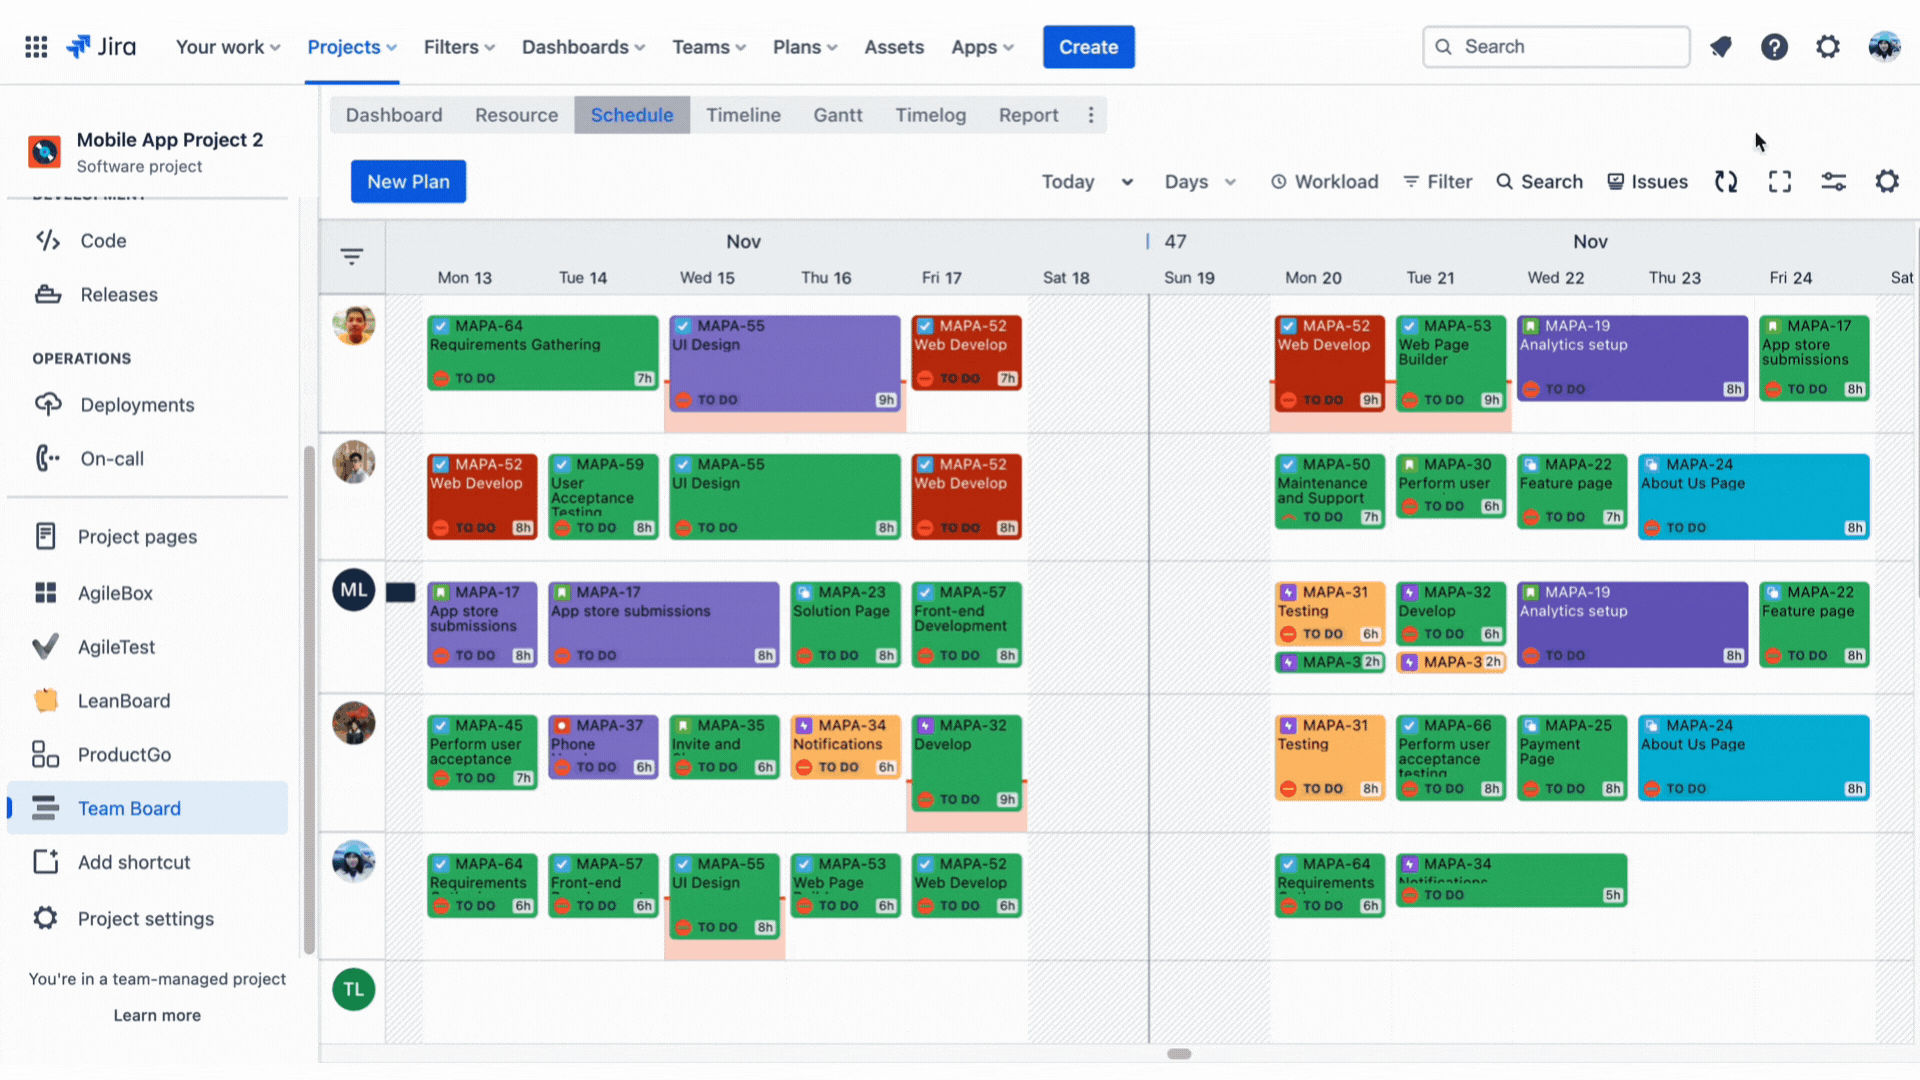Screen dimensions: 1920x1080
Task: Click the small dark box beside the ML avatar
Action: pyautogui.click(x=401, y=593)
